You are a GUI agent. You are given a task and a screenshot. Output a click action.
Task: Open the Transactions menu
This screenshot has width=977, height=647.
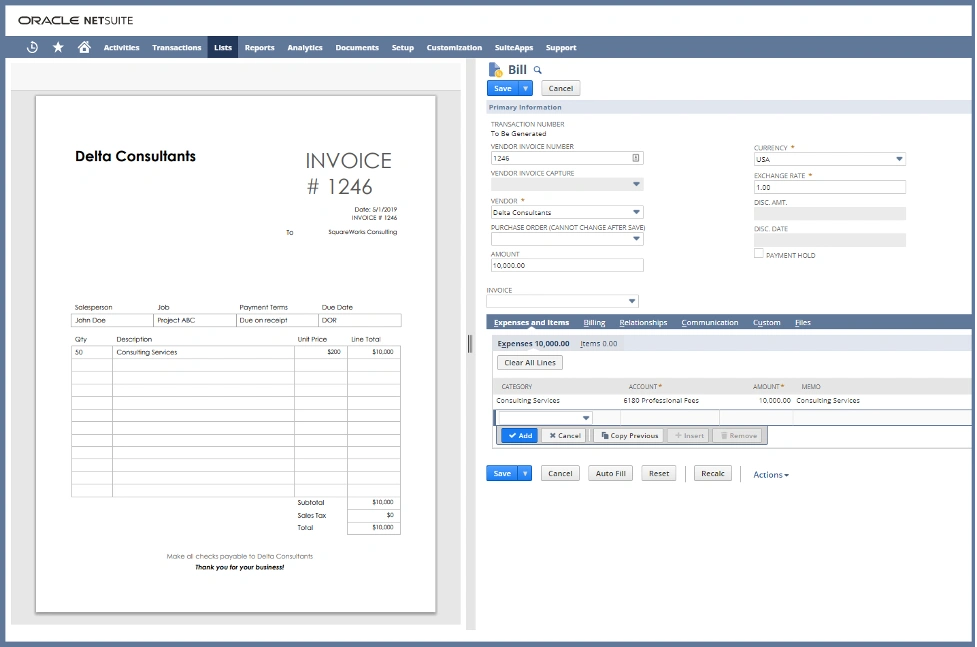pos(176,48)
